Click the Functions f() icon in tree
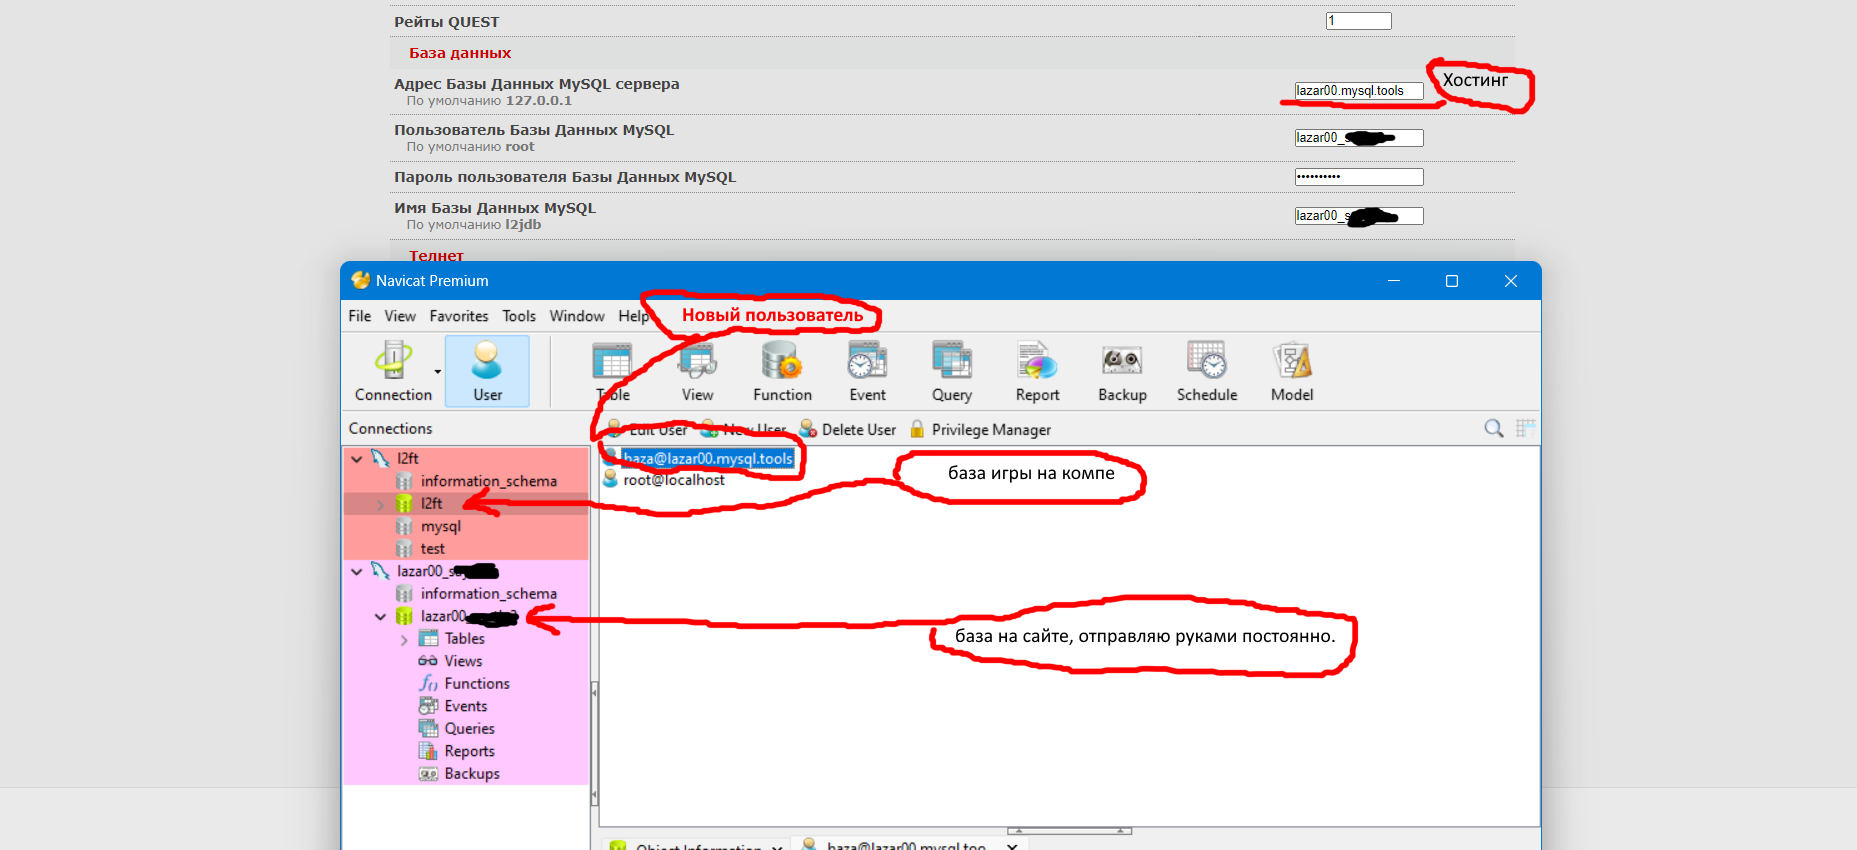 pyautogui.click(x=428, y=684)
